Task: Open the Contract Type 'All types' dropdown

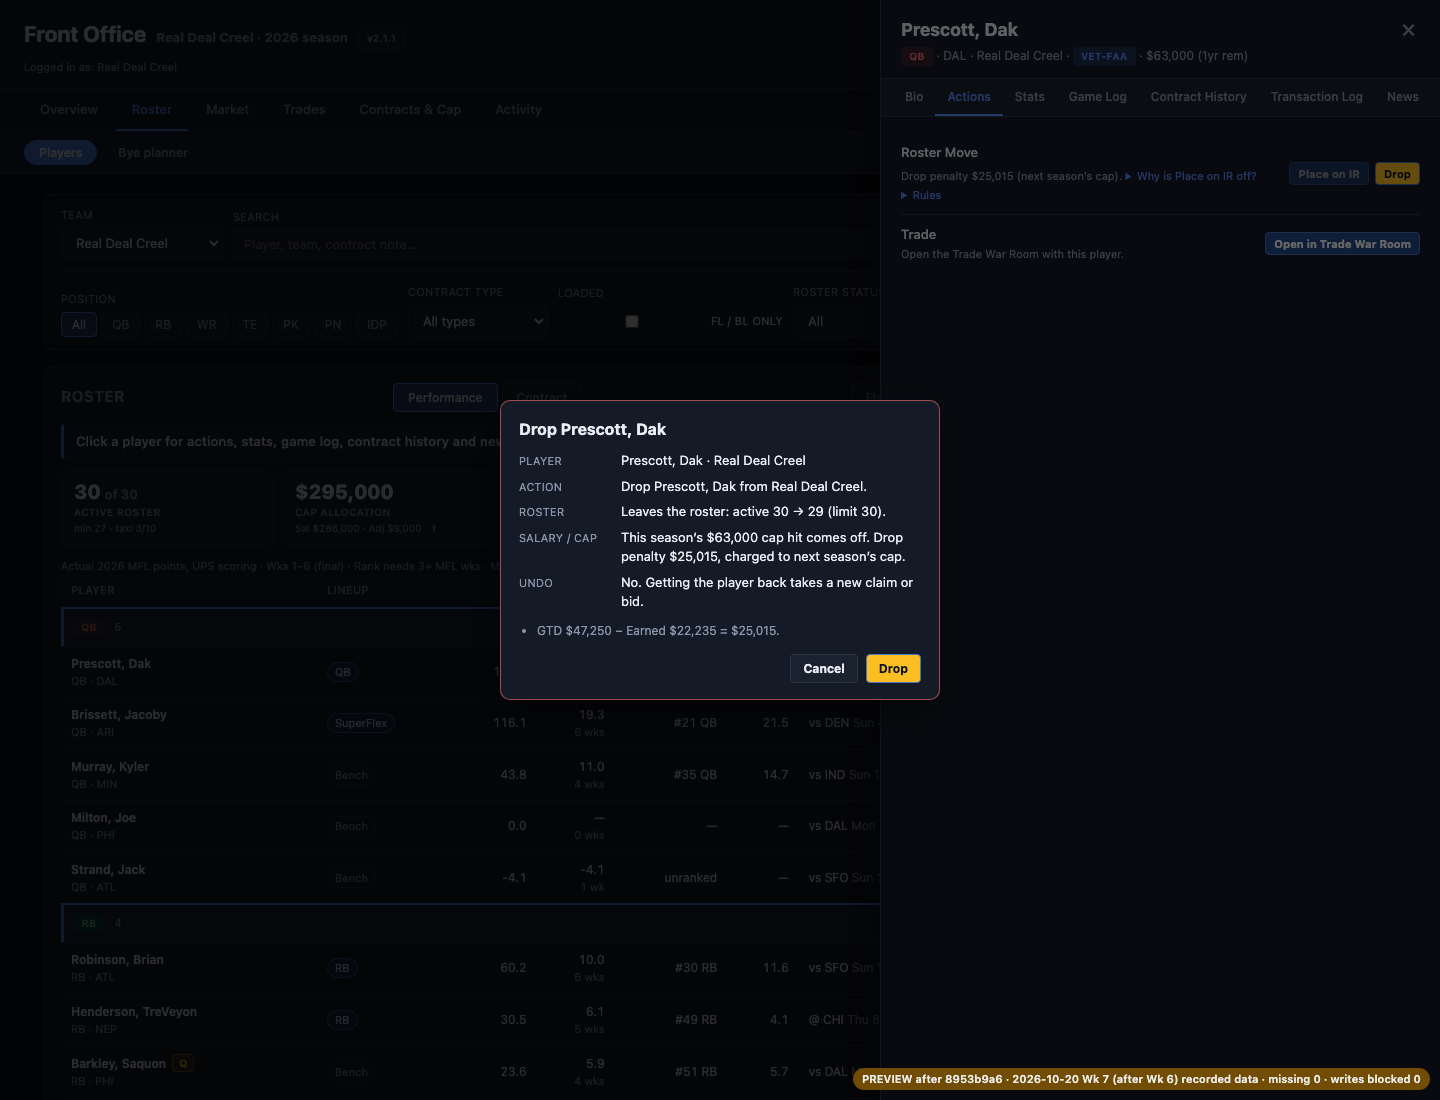Action: (x=479, y=322)
